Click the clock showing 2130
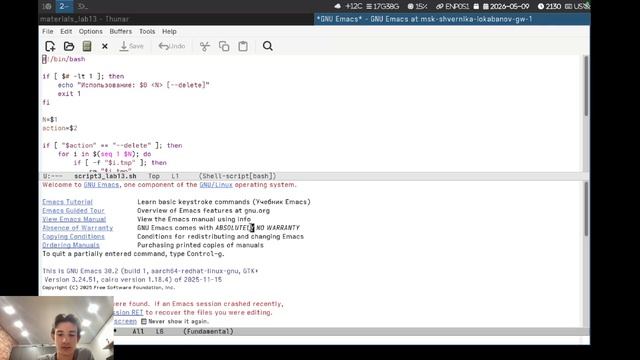This screenshot has height=360, width=640. point(549,6)
